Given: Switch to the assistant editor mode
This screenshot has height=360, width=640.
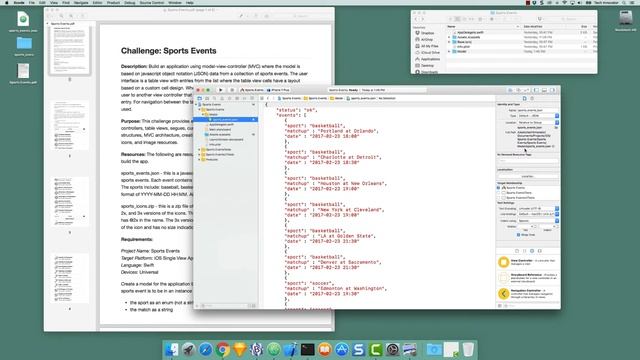Looking at the screenshot, I should [518, 90].
